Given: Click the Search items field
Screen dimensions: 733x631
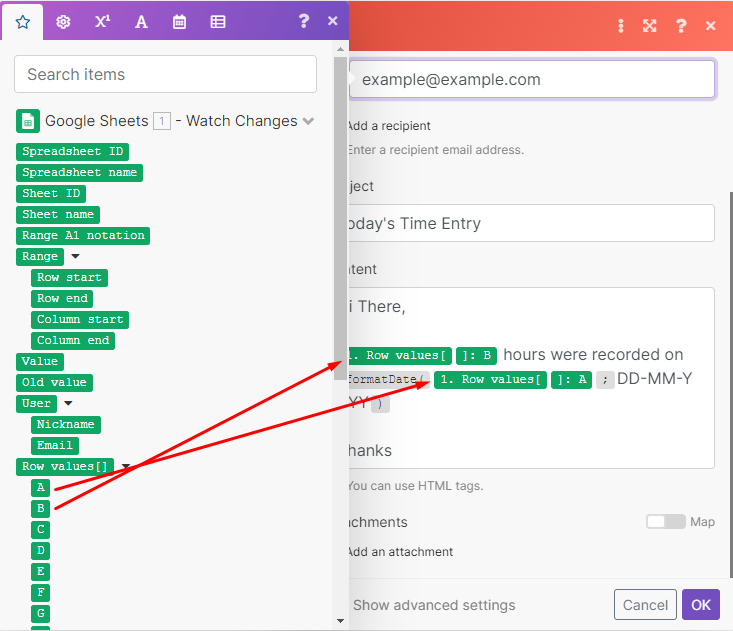Looking at the screenshot, I should [165, 74].
